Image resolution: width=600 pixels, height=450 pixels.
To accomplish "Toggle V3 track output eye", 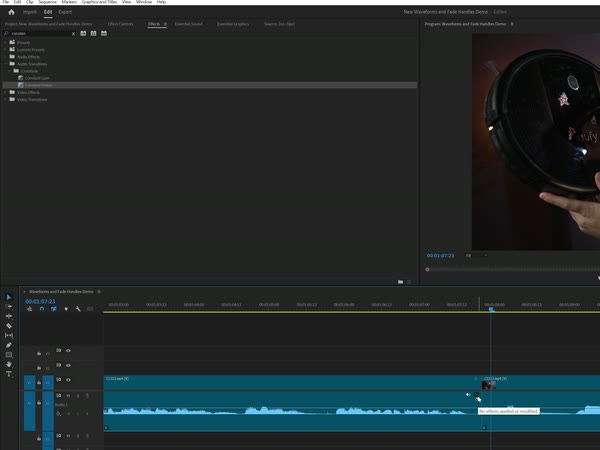I will (68, 351).
